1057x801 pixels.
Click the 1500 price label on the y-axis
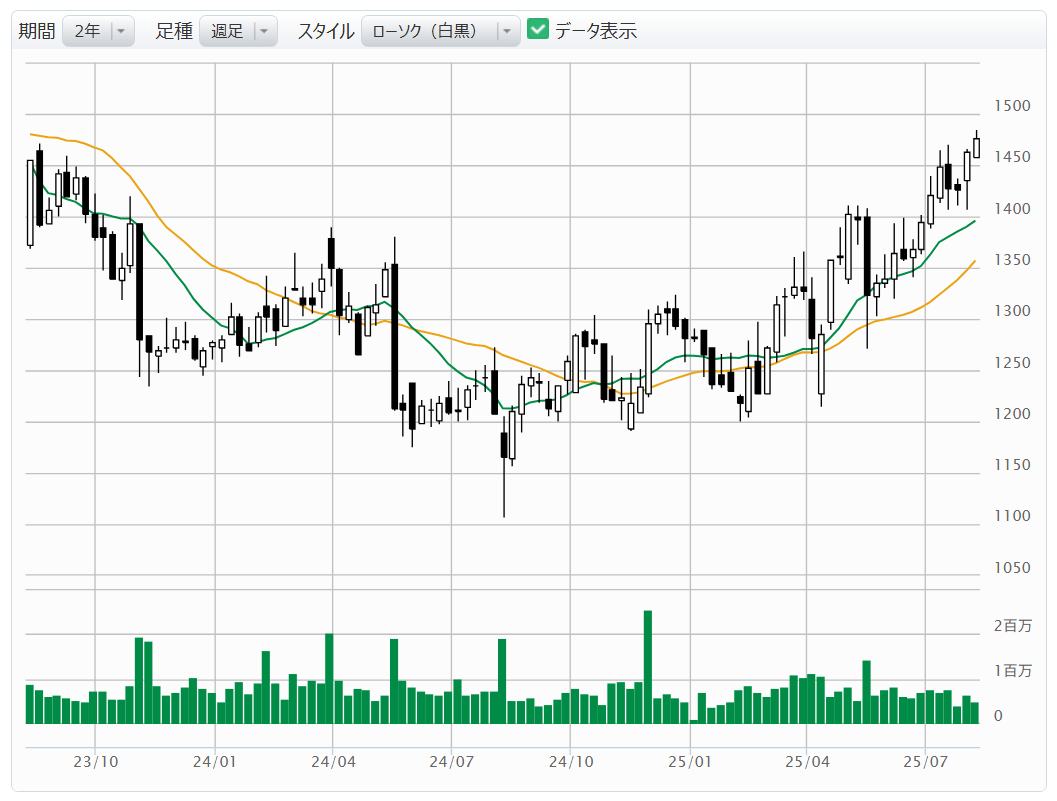(1013, 106)
